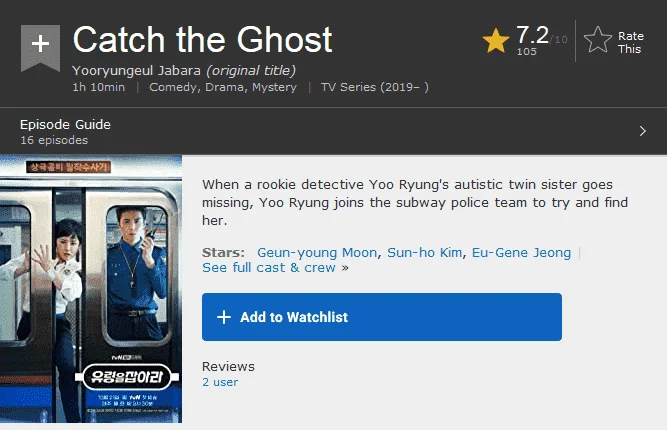Click the TV Series (2019– ) link

pos(374,87)
